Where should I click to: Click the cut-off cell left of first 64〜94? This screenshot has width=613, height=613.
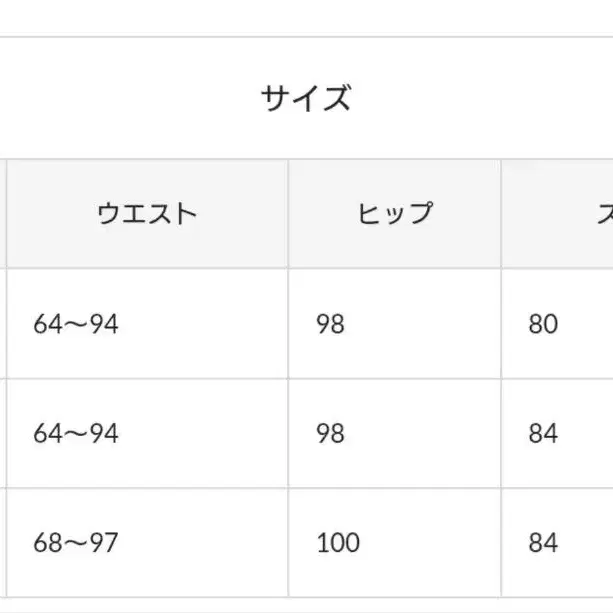click(3, 324)
